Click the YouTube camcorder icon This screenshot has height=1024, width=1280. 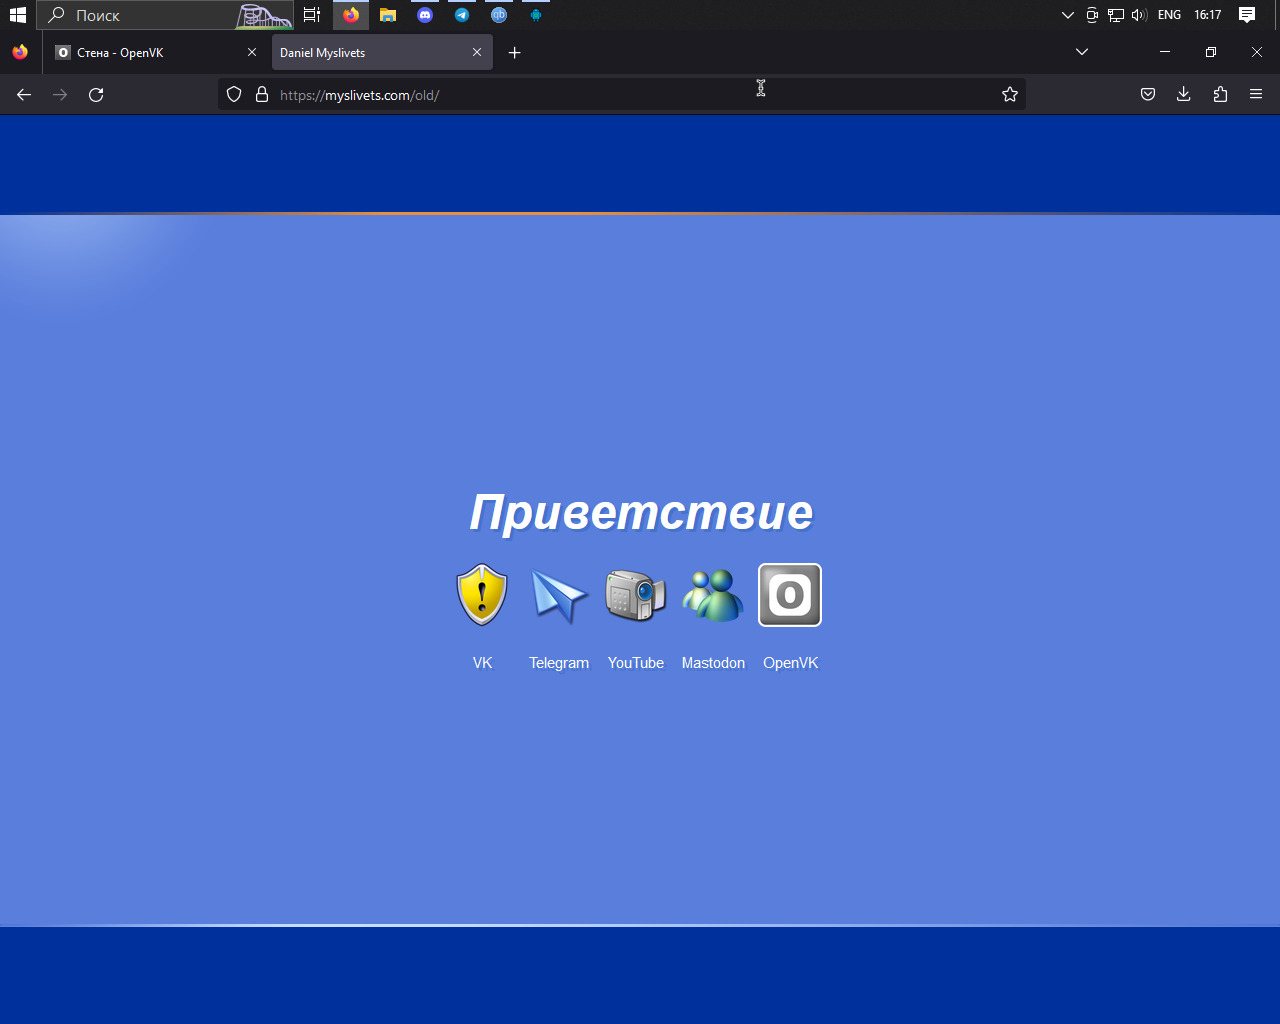pyautogui.click(x=636, y=595)
